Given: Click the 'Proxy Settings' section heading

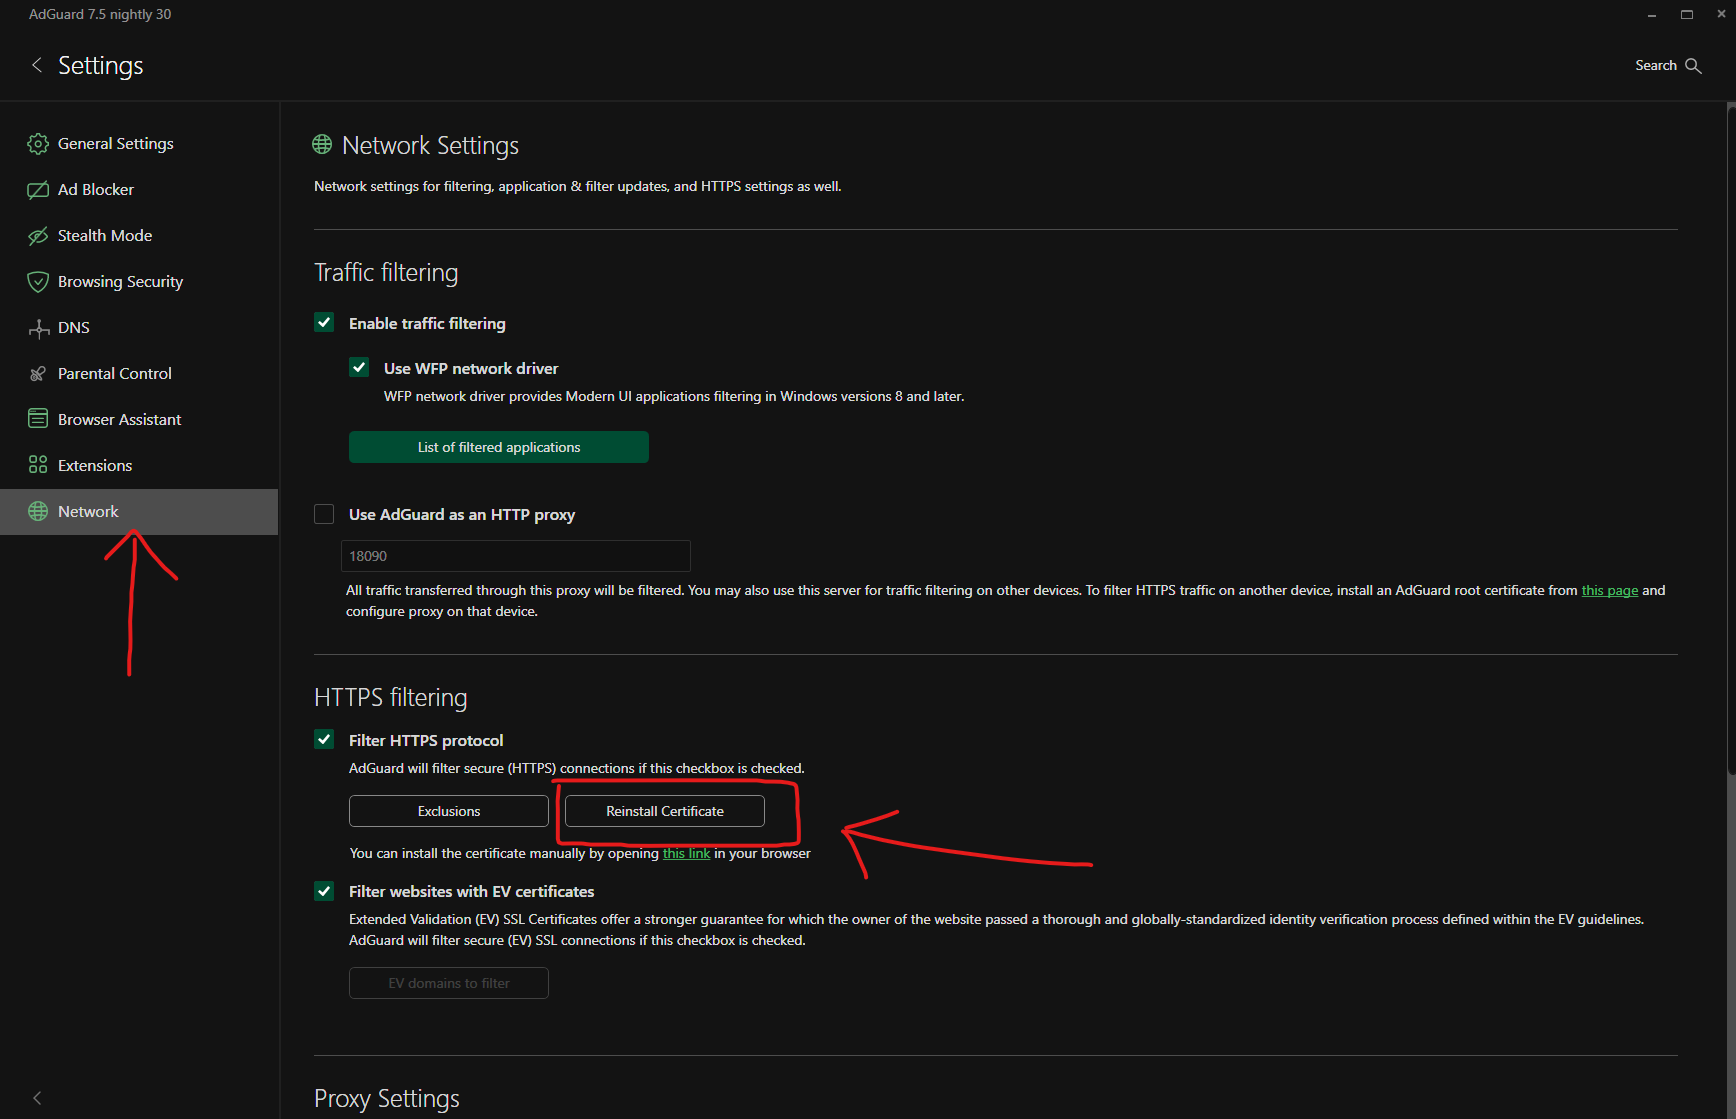Looking at the screenshot, I should (387, 1098).
